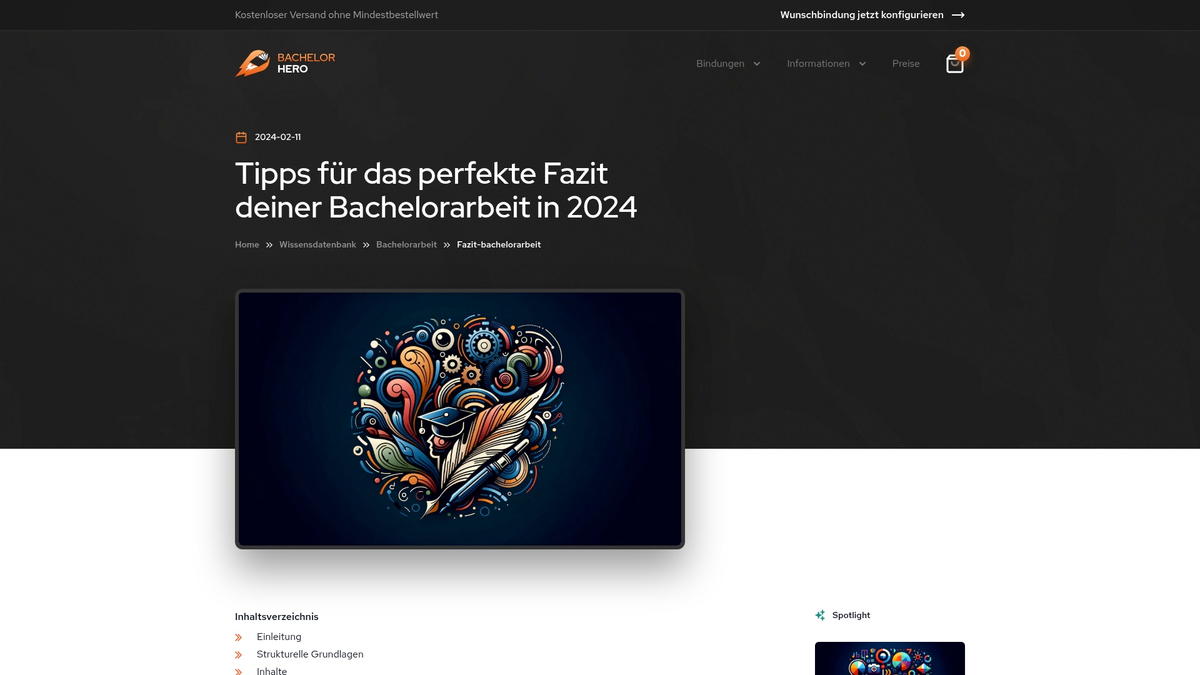Click the arrow icon after "Wunschbindung jetzt konfigurieren"
This screenshot has width=1200, height=675.
click(x=958, y=15)
